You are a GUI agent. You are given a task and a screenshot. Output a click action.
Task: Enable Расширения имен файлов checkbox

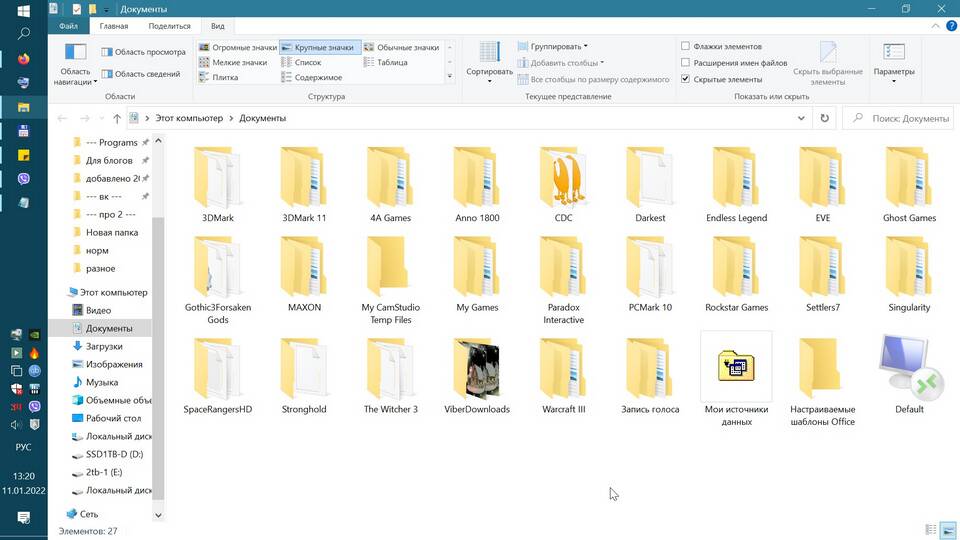[685, 62]
